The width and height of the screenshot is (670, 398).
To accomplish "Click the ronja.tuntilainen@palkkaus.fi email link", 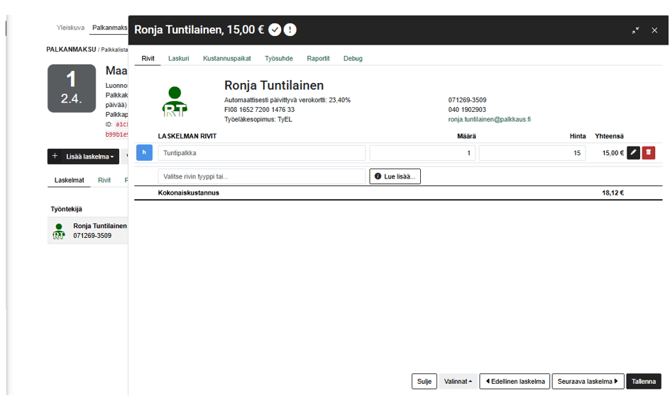I will click(x=489, y=119).
